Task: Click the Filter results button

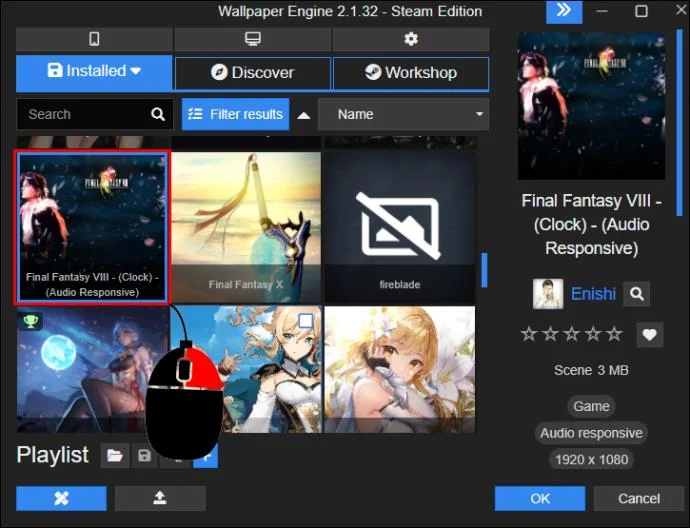Action: [x=235, y=114]
